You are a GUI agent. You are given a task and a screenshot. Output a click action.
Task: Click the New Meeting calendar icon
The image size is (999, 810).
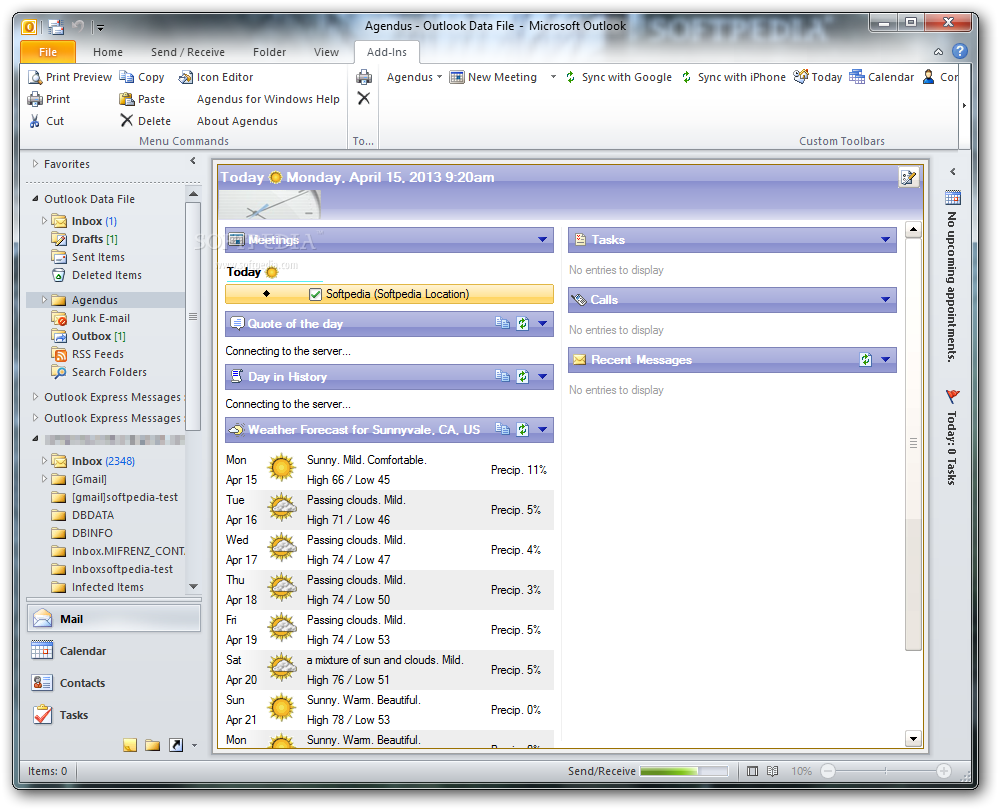click(x=457, y=77)
